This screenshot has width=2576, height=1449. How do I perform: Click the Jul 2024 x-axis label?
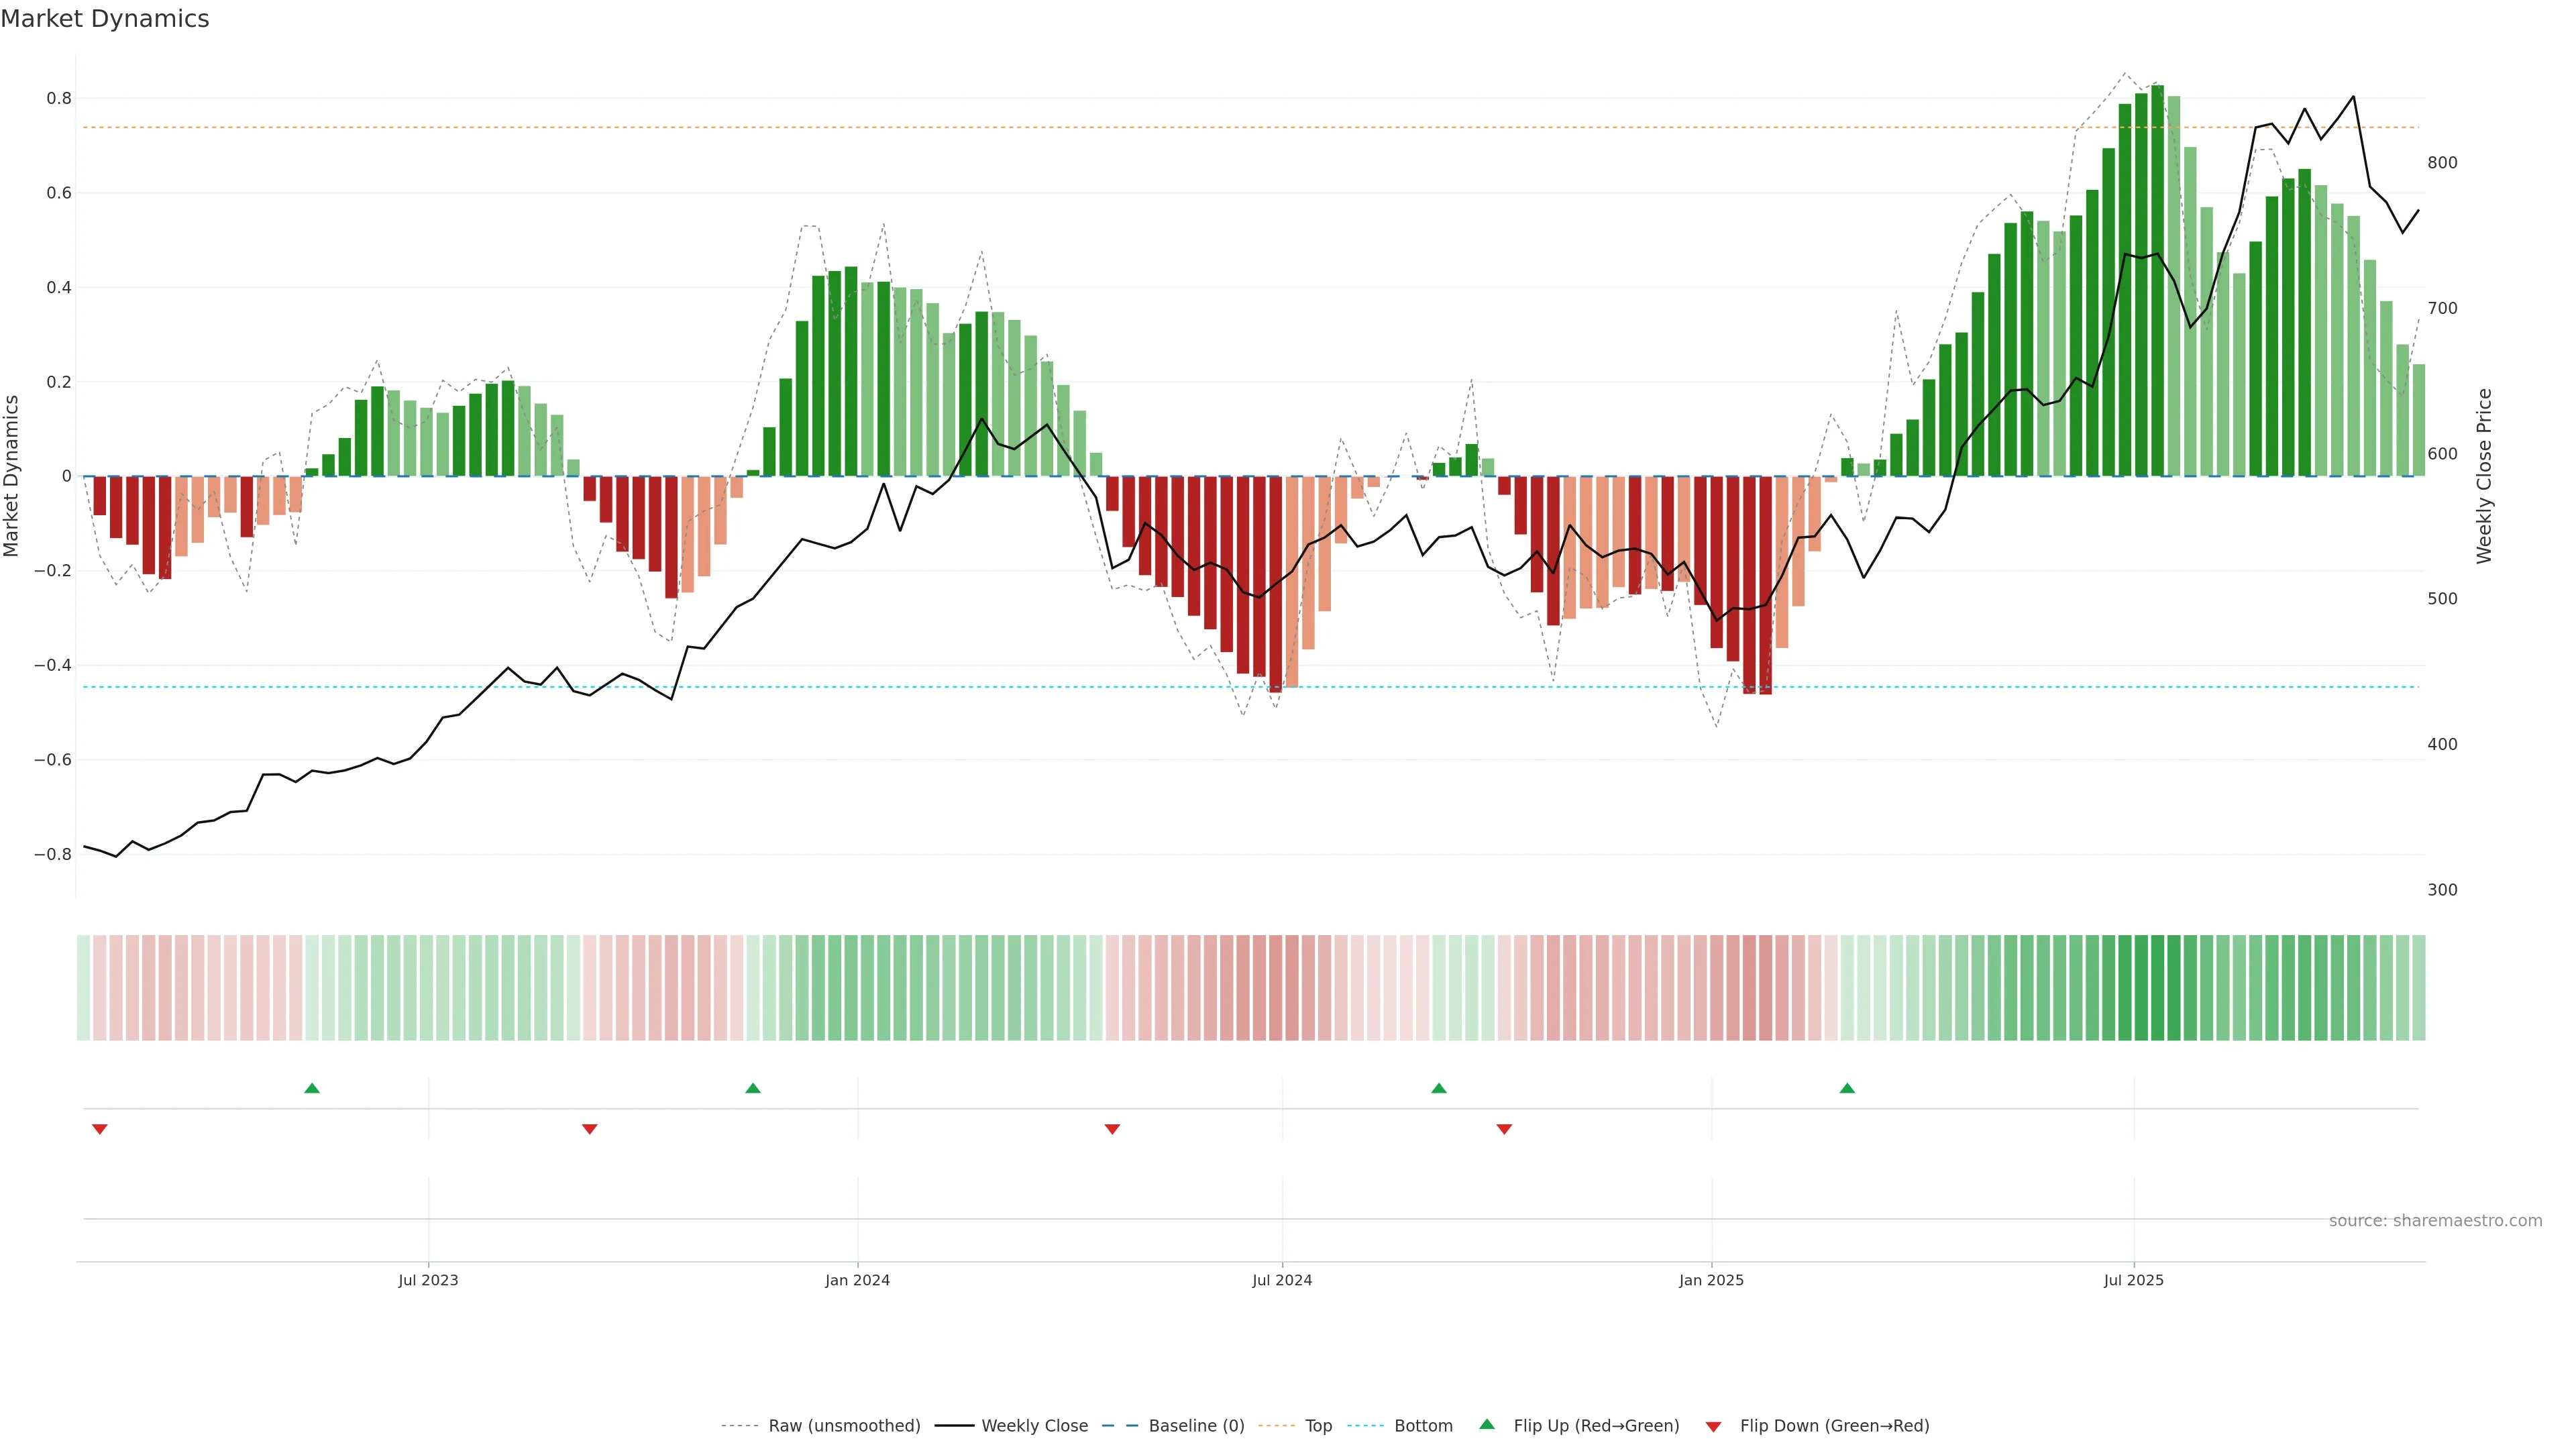click(1282, 1280)
